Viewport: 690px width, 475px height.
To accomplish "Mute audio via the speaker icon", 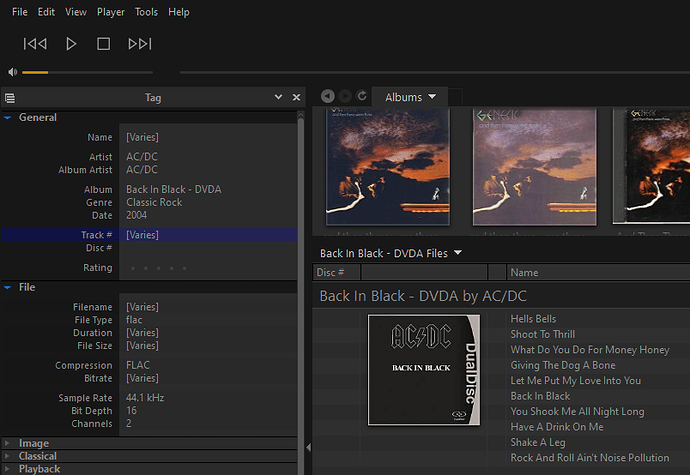I will 13,72.
